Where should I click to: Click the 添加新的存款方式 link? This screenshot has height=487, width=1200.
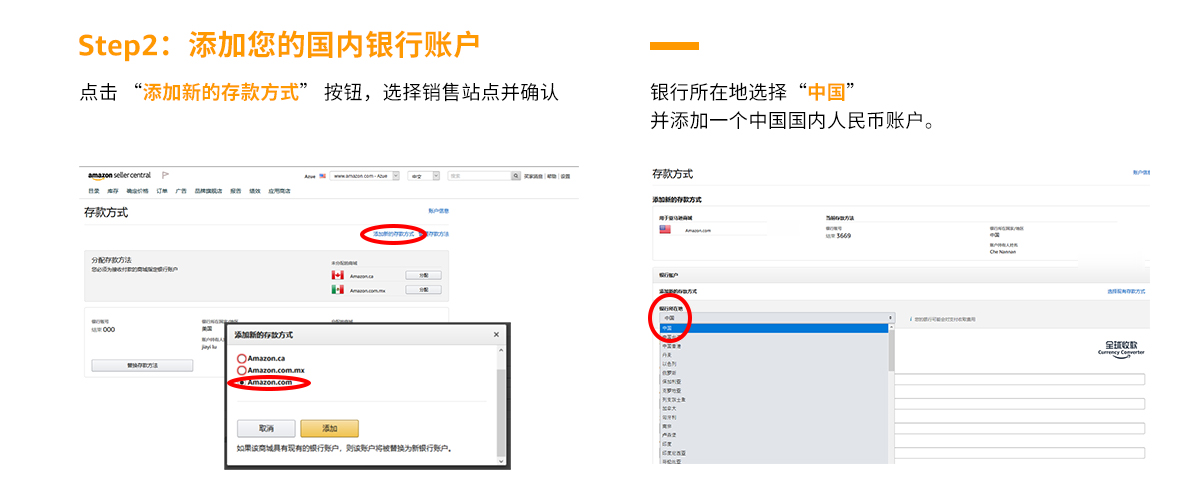(x=394, y=233)
